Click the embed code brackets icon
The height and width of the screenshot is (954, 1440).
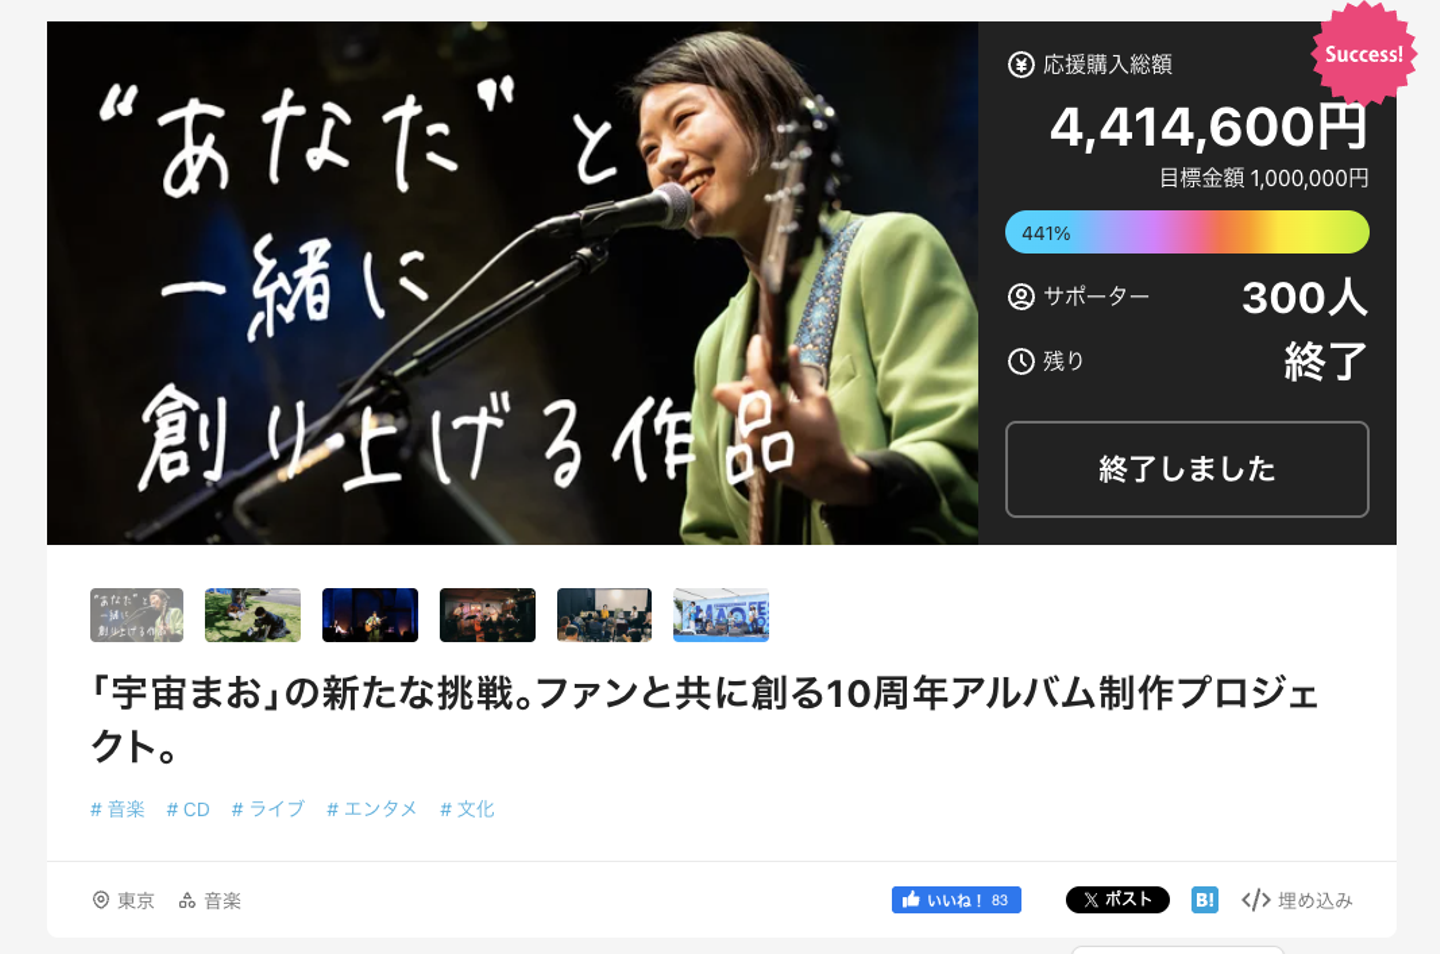[x=1256, y=900]
